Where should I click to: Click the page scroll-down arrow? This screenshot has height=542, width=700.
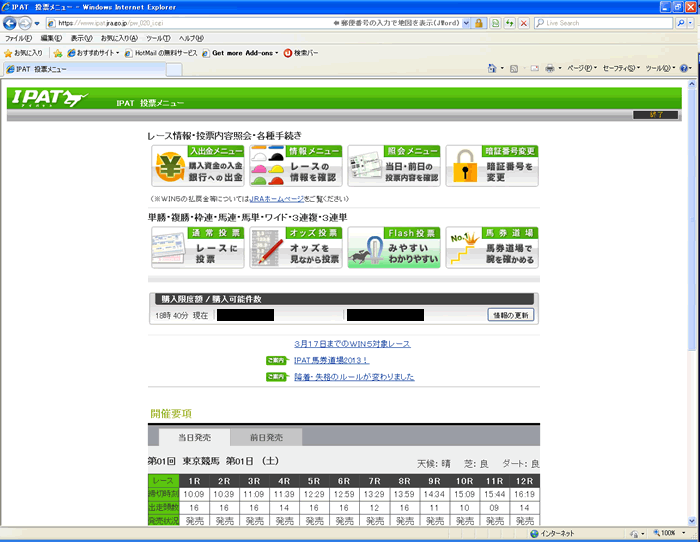click(692, 521)
